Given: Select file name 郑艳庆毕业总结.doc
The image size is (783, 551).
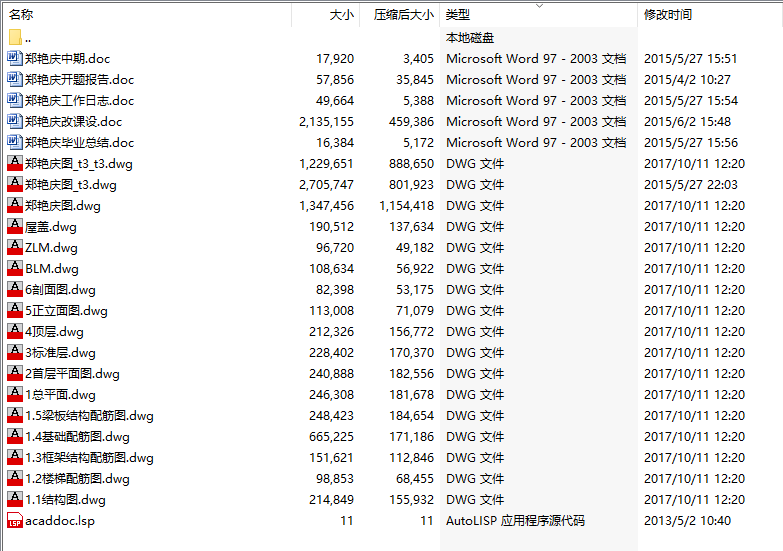Looking at the screenshot, I should 79,143.
